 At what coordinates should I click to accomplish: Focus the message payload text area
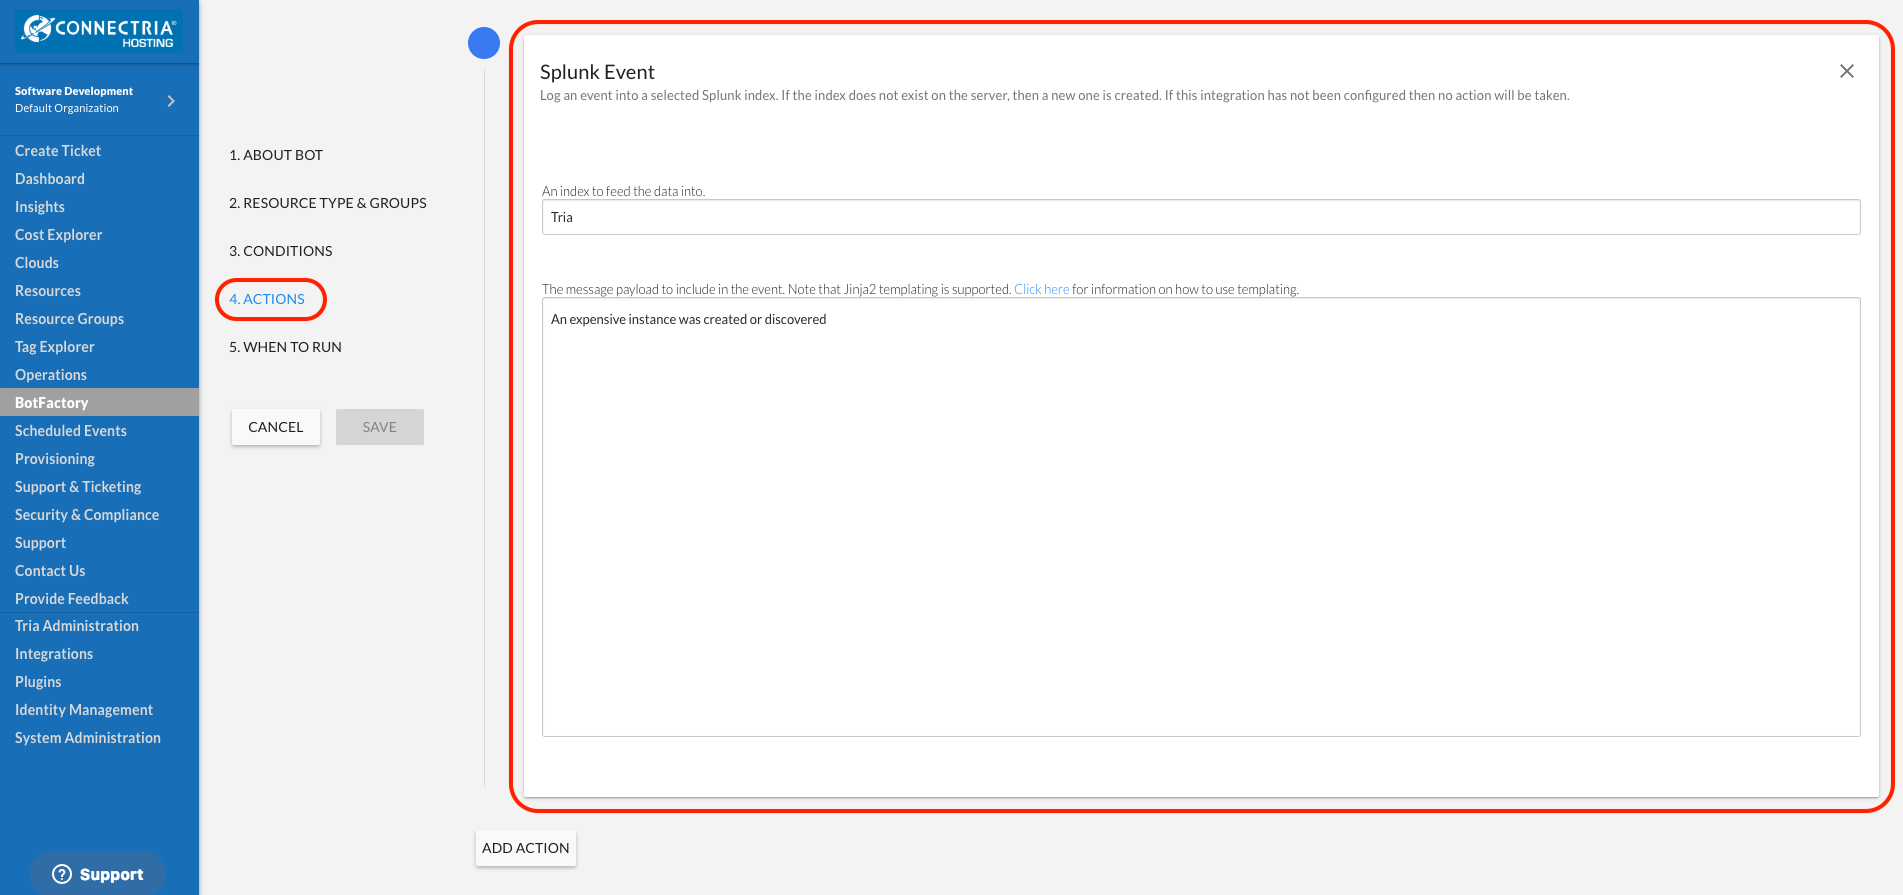click(x=1201, y=517)
